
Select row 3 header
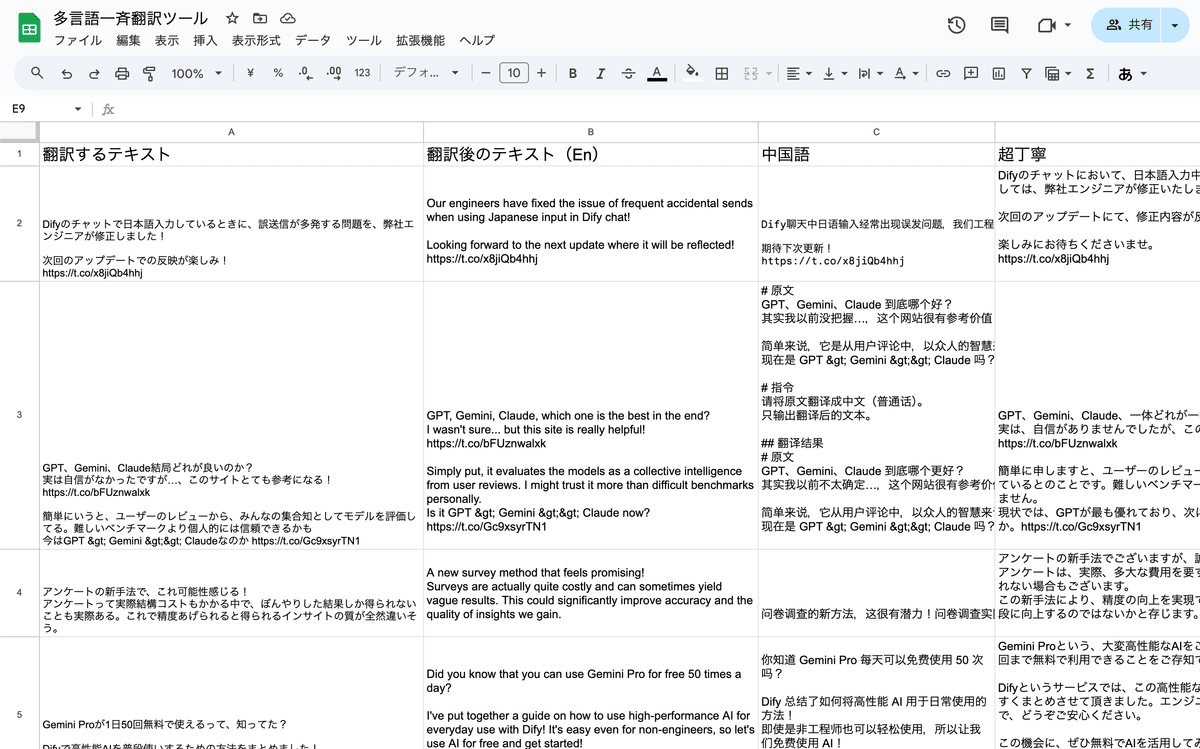click(19, 415)
